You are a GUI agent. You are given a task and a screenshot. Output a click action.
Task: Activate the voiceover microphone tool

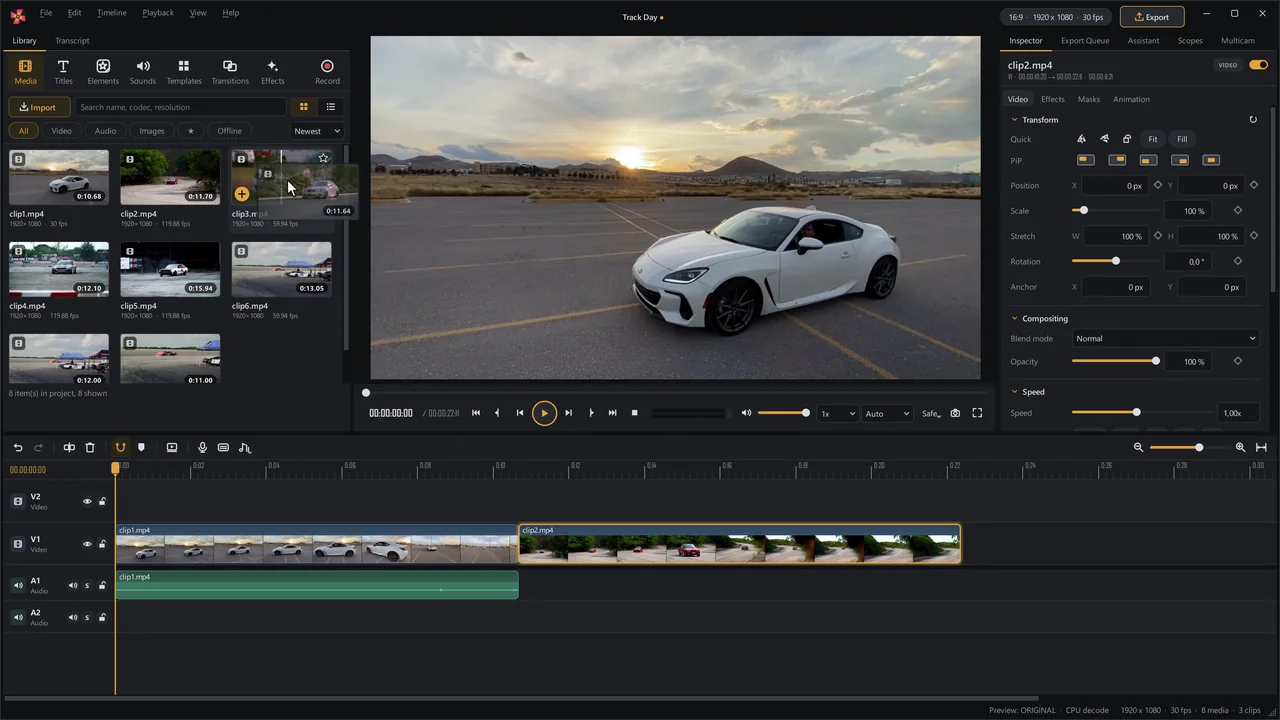pos(202,448)
